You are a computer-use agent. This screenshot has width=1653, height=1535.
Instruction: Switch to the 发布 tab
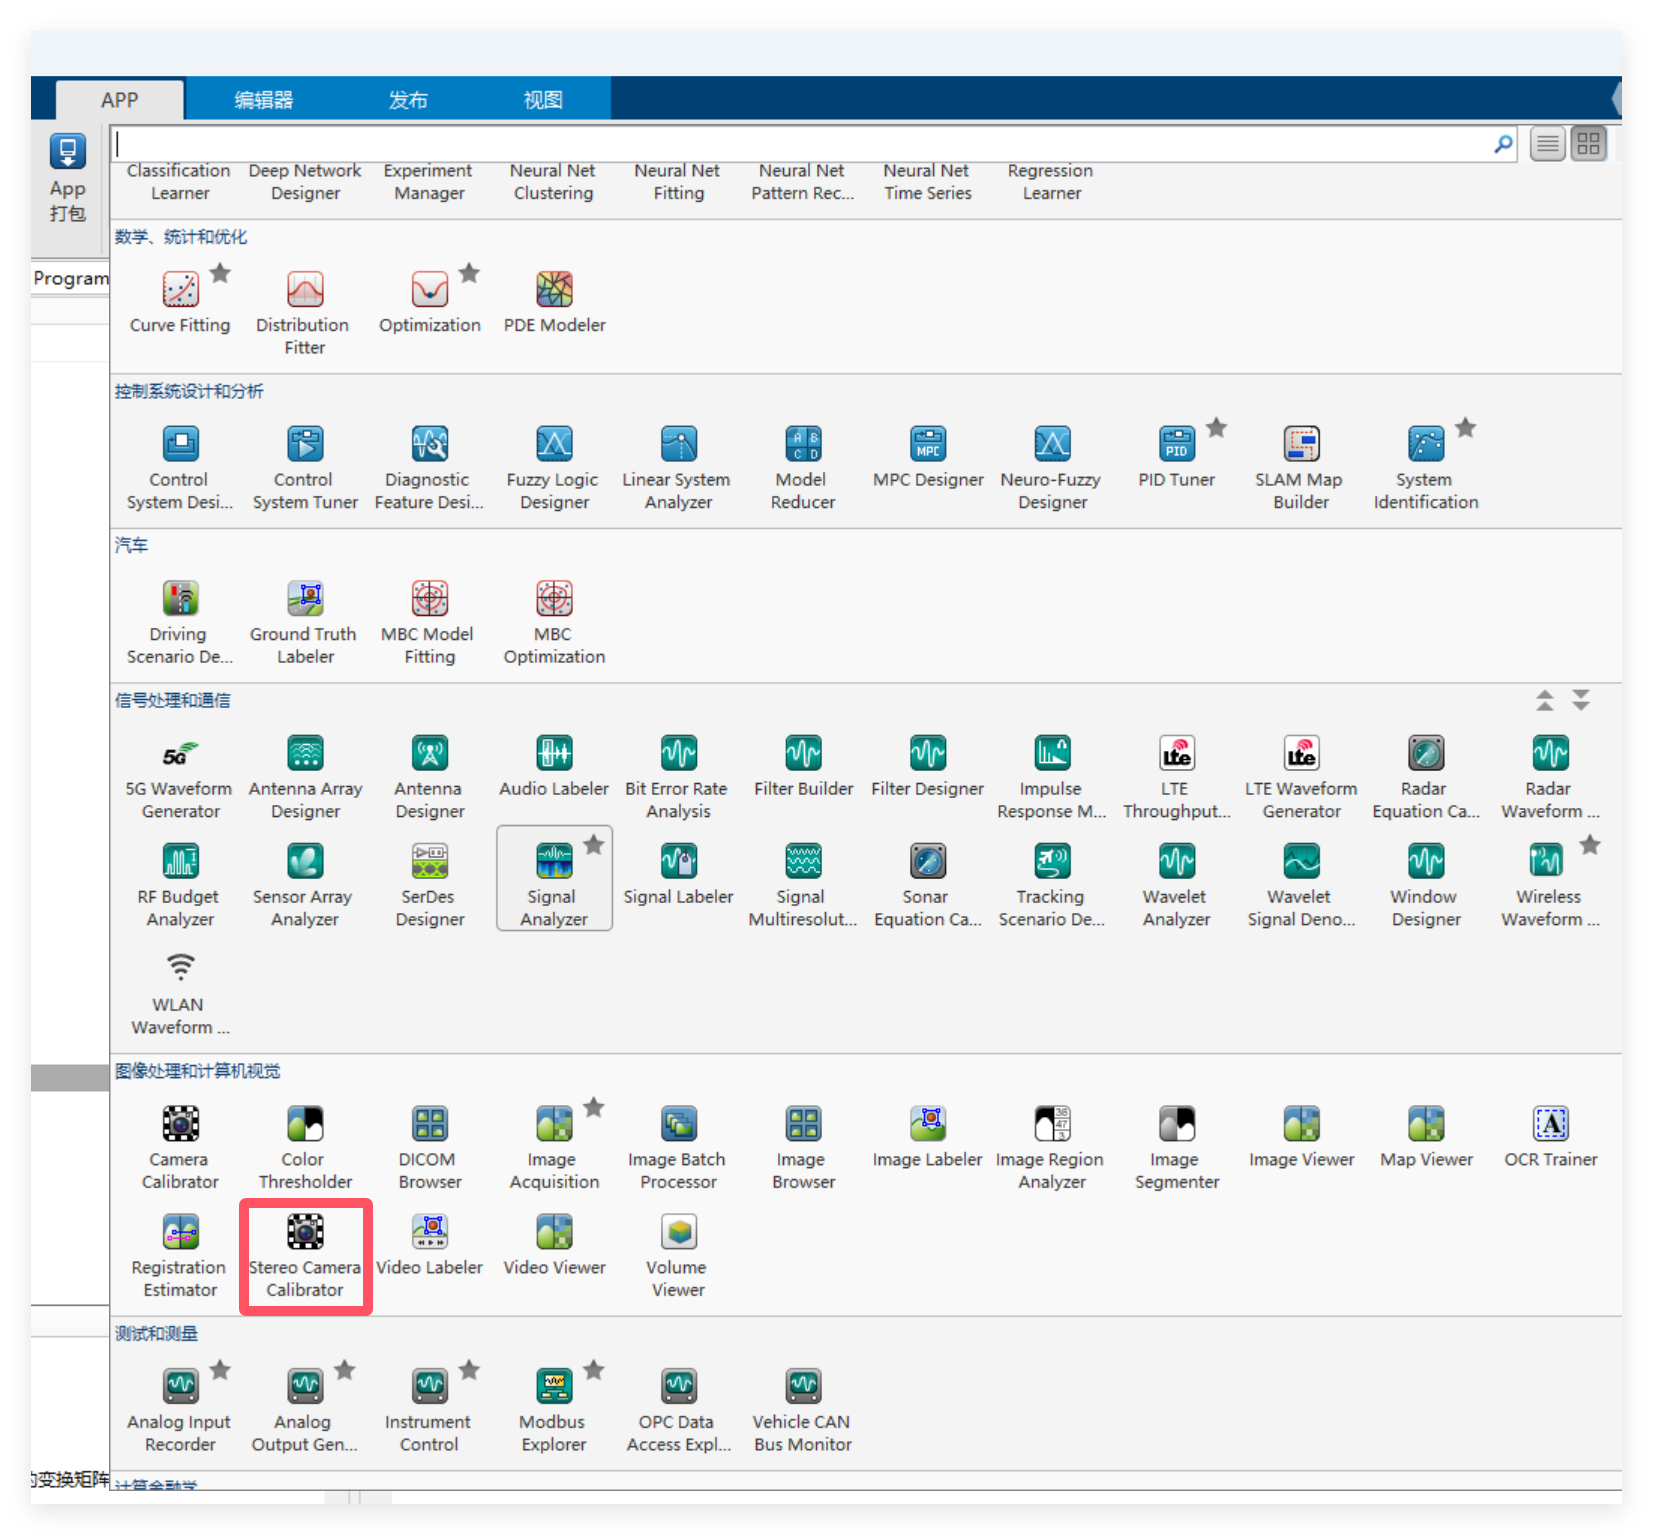[x=408, y=100]
